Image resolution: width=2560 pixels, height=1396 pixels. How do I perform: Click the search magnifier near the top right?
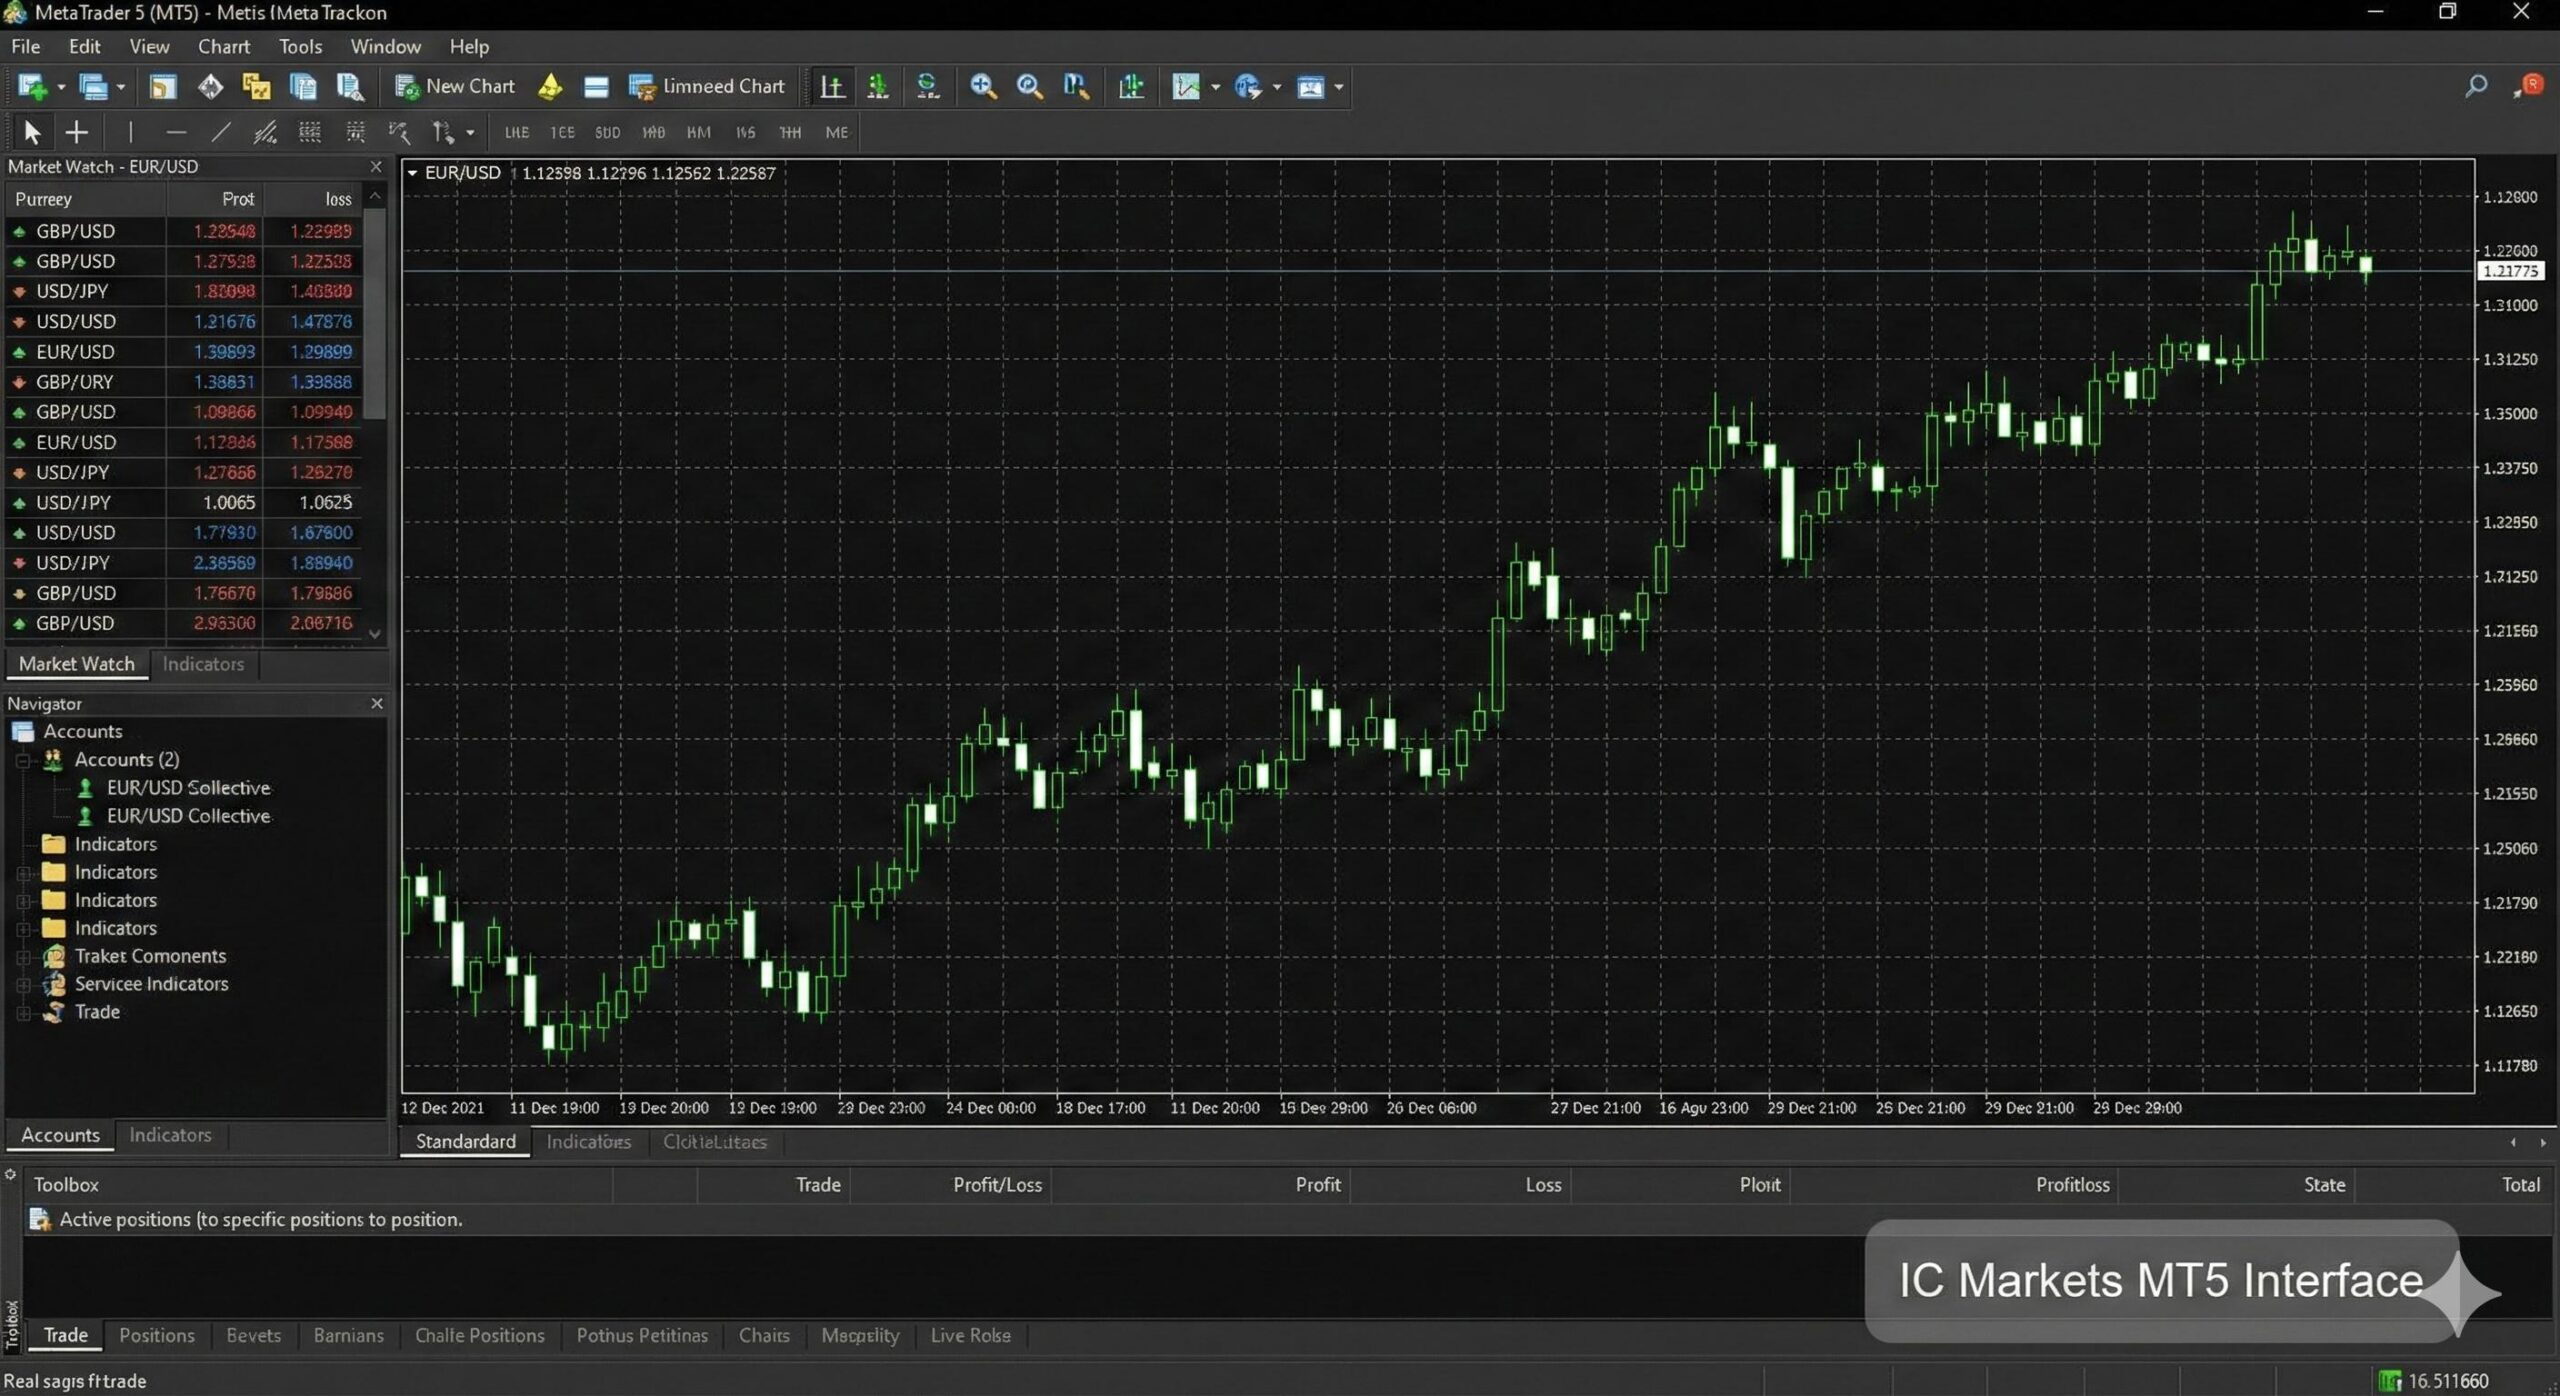pos(2475,87)
